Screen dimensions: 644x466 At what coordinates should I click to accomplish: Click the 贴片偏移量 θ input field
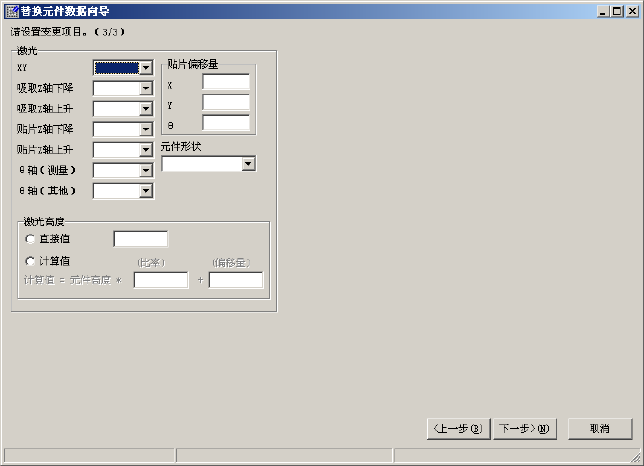tap(226, 123)
